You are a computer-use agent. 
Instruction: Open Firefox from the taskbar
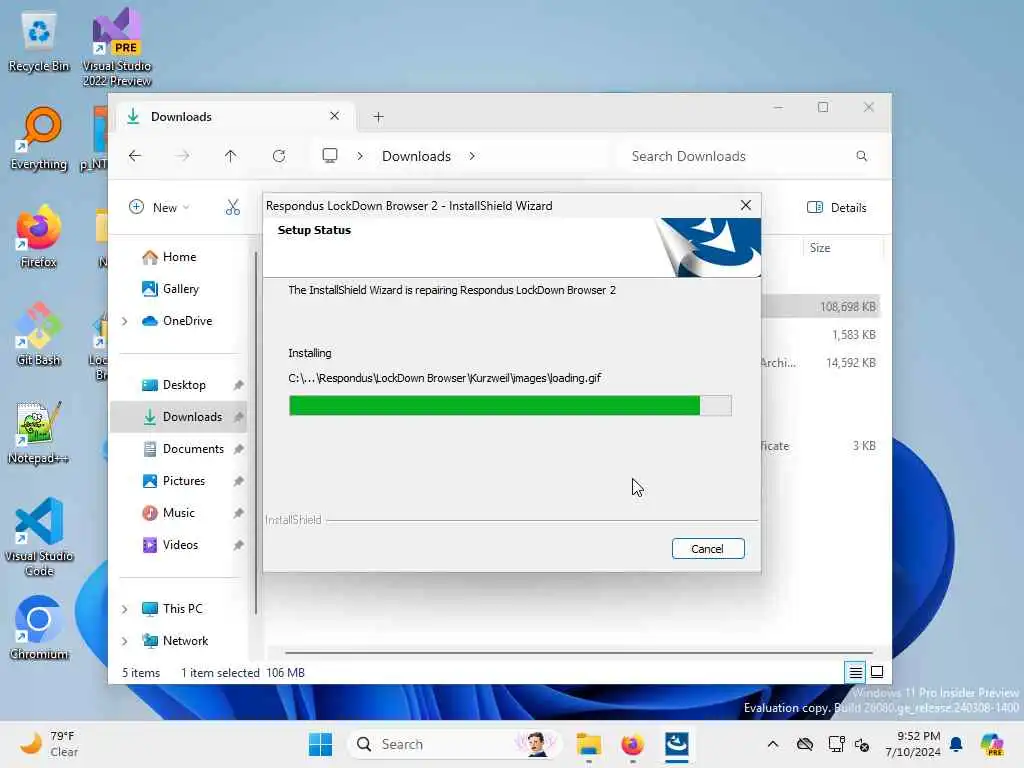tap(632, 744)
